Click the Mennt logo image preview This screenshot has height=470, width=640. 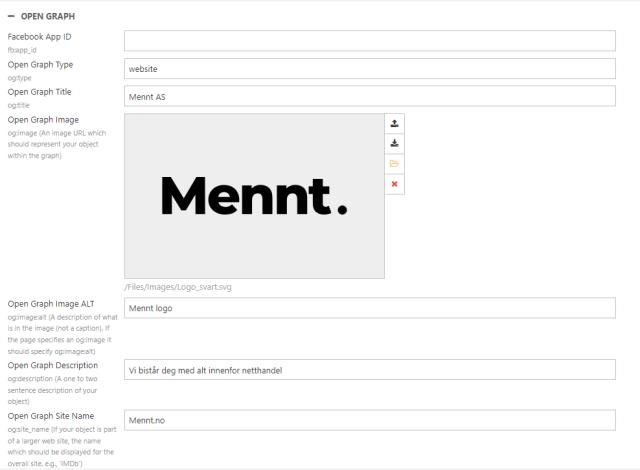(x=254, y=195)
